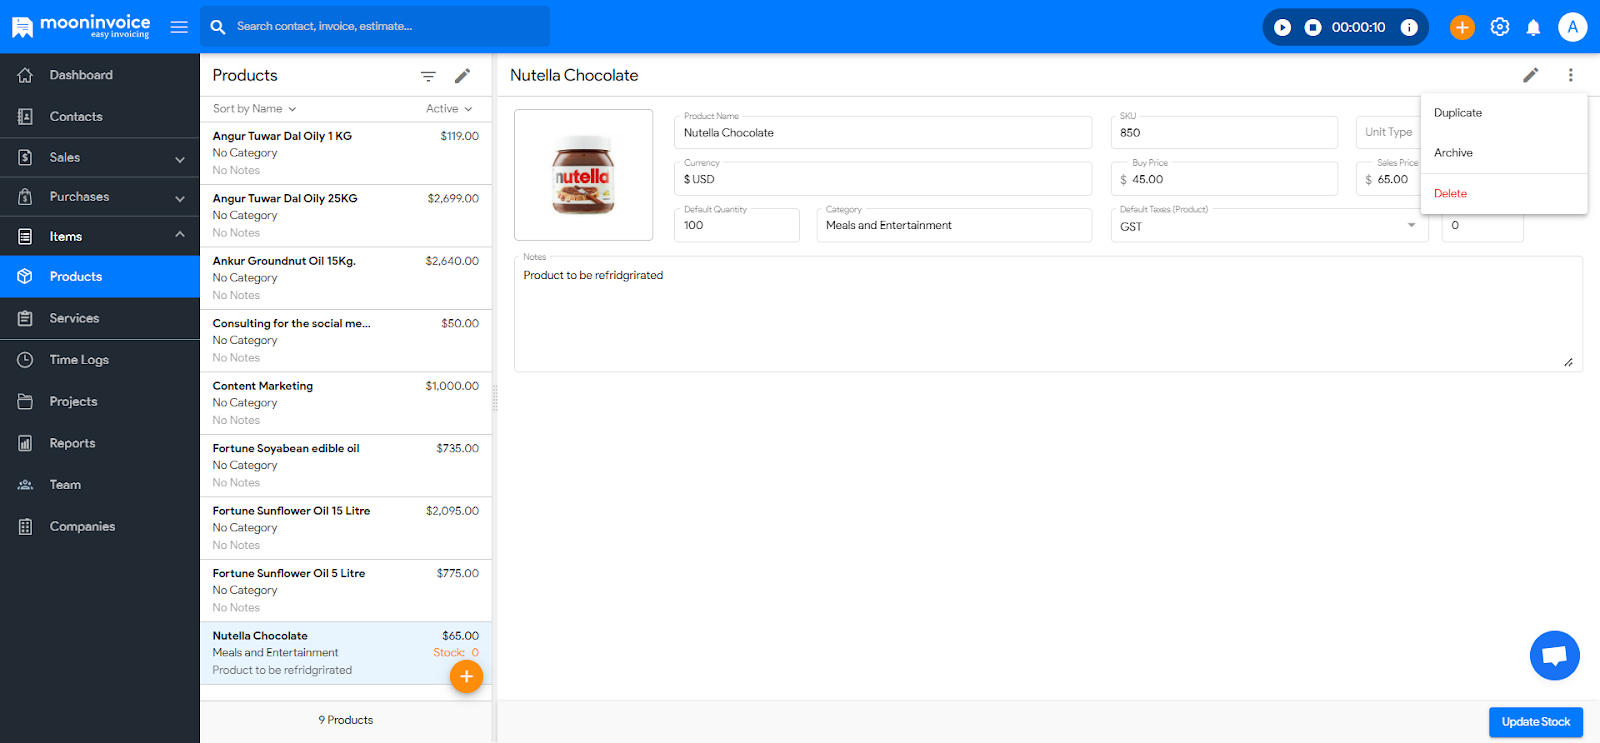Select Products in sidebar

tap(100, 277)
